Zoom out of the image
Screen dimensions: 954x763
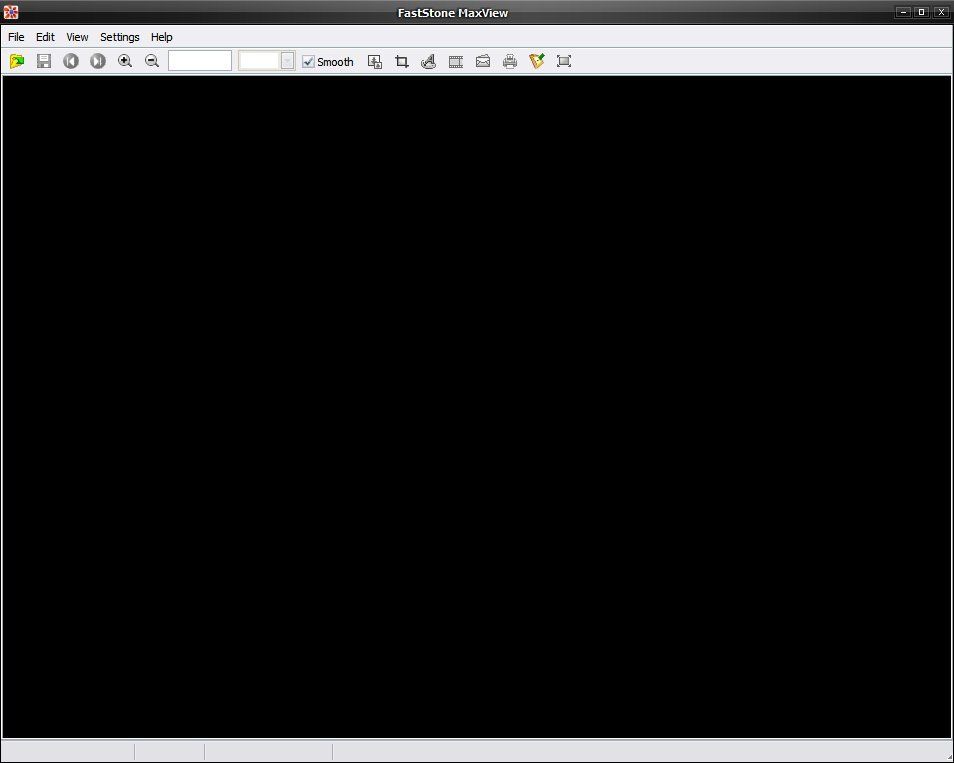point(152,61)
